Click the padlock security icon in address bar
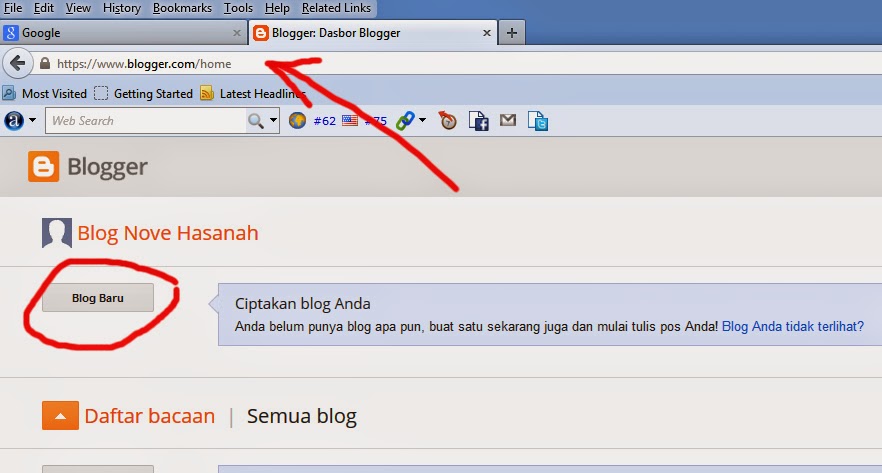This screenshot has height=473, width=882. click(45, 64)
